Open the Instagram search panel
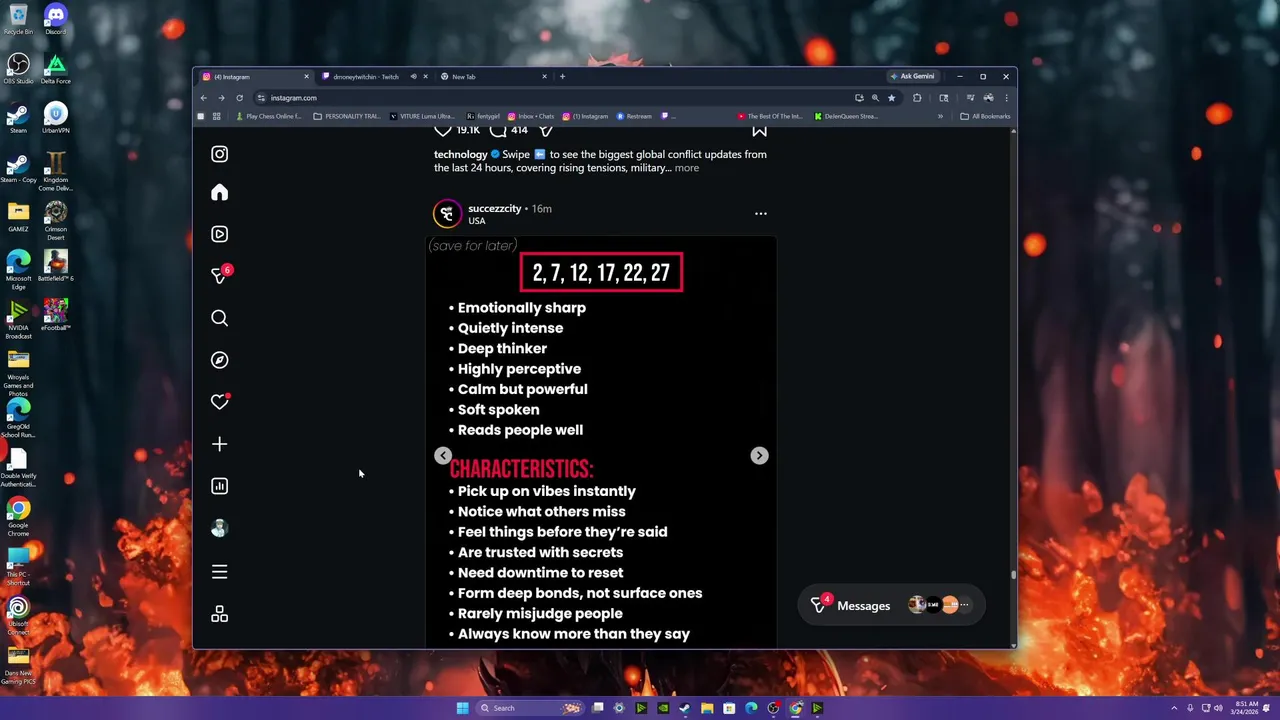1280x720 pixels. 219,318
